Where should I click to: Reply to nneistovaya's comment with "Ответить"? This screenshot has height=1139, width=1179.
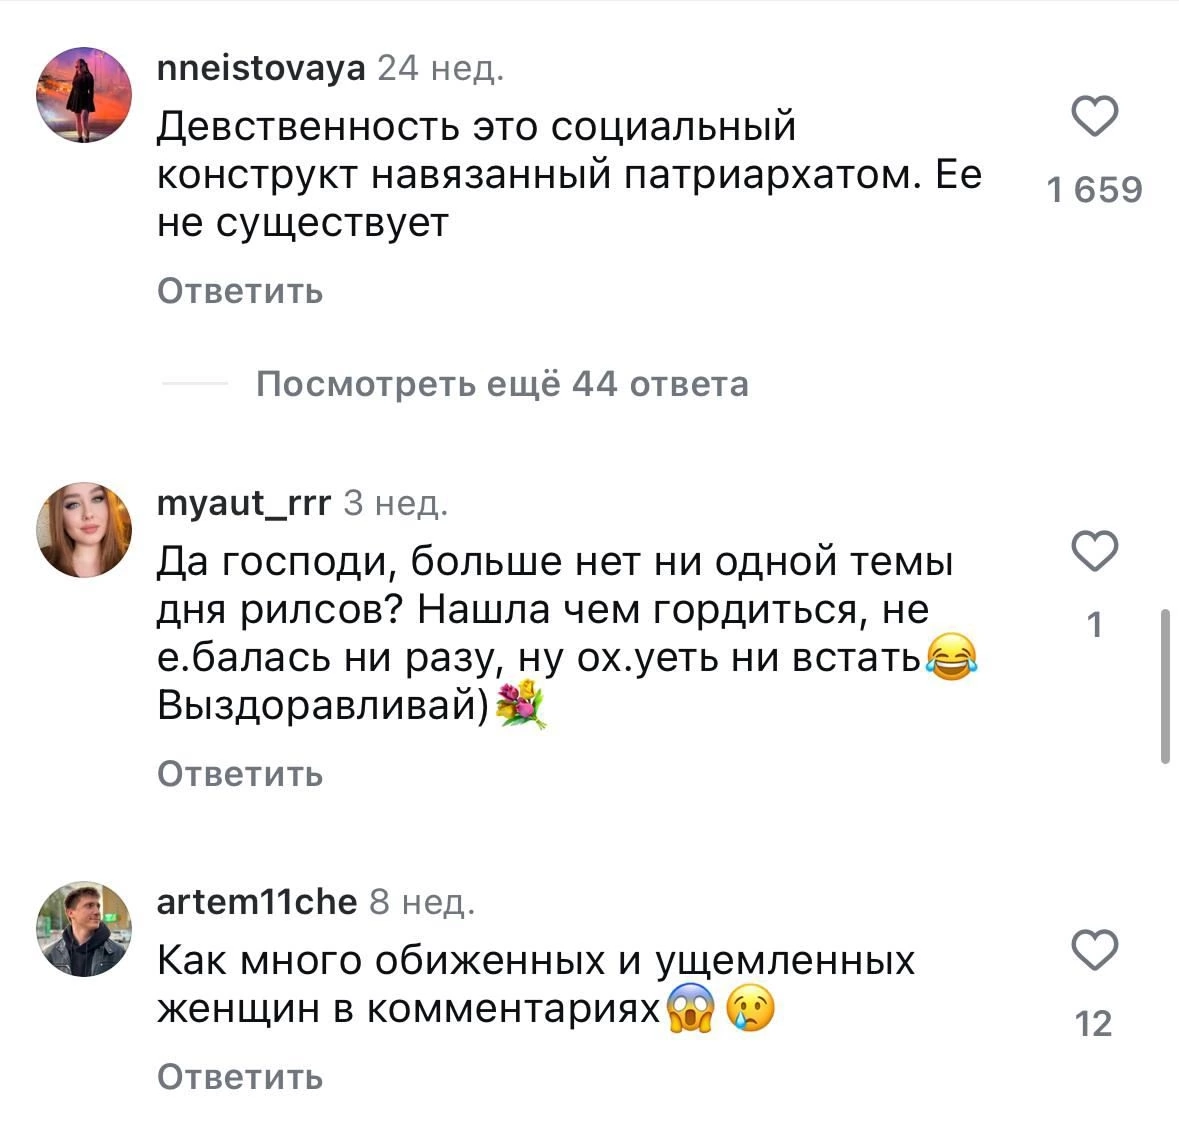tap(240, 291)
